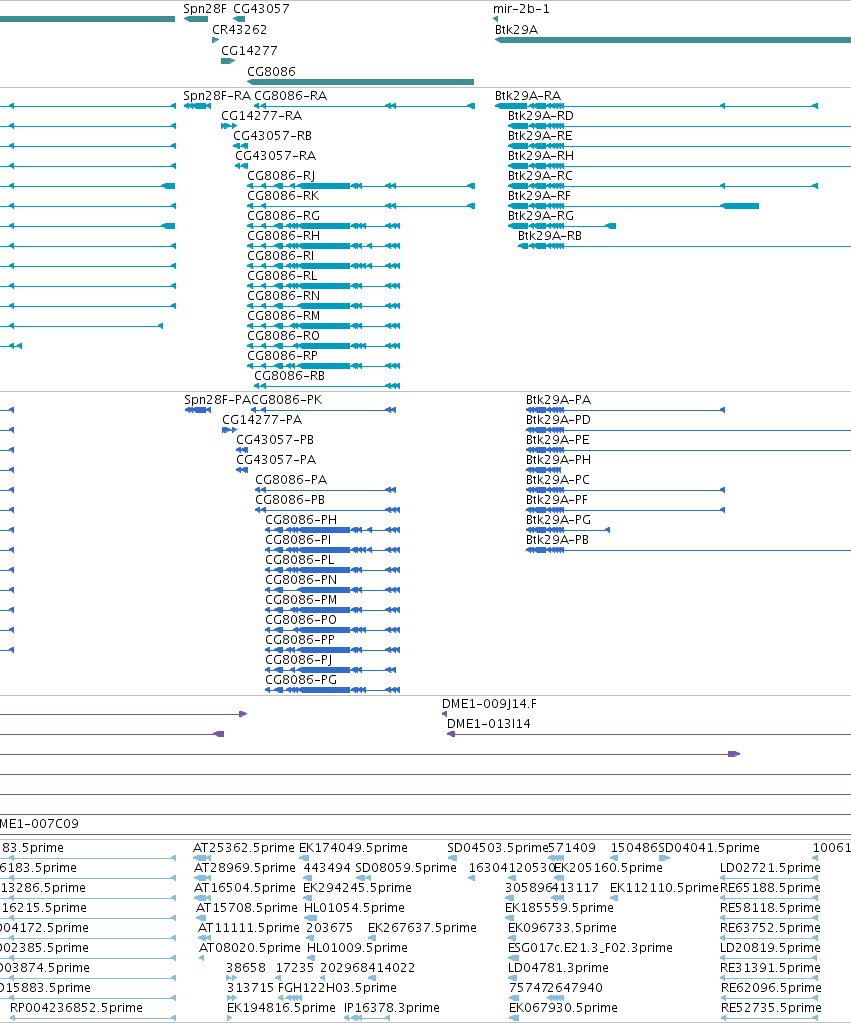
Task: Select the Btk29A gene label
Action: pos(516,29)
